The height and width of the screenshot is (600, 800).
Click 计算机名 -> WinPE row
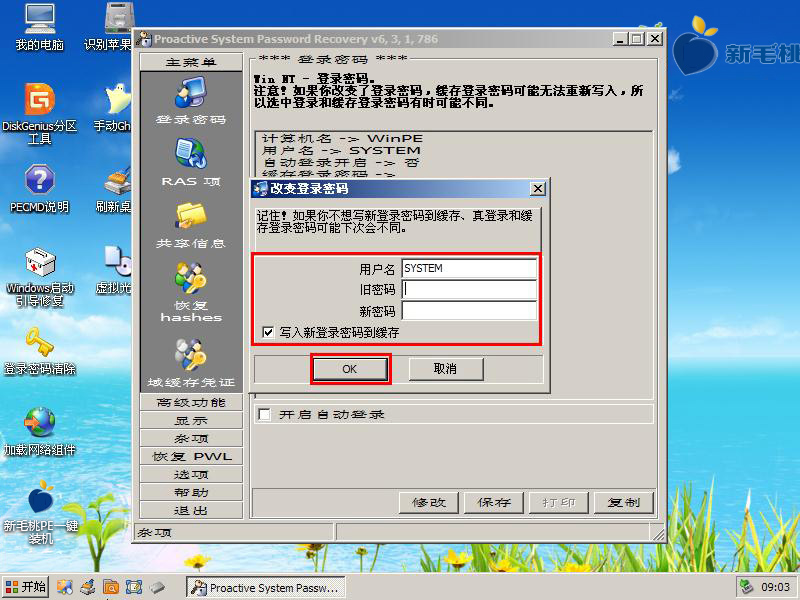click(342, 139)
